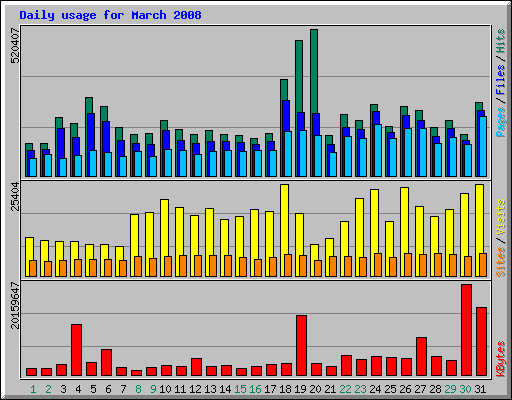Click the green 'Hits' legend label

click(x=501, y=41)
